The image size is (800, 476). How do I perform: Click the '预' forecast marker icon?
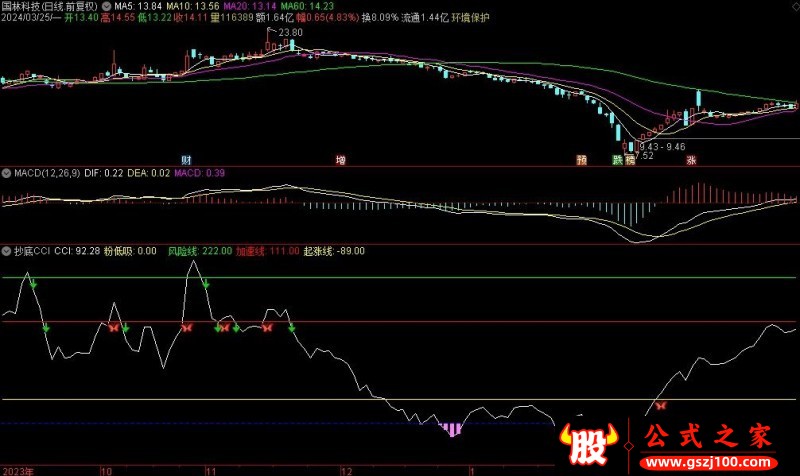581,160
